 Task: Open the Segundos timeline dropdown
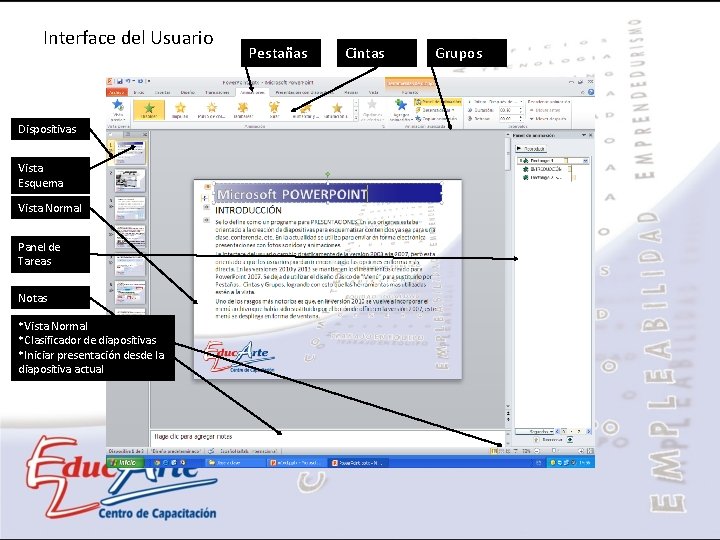pyautogui.click(x=534, y=432)
